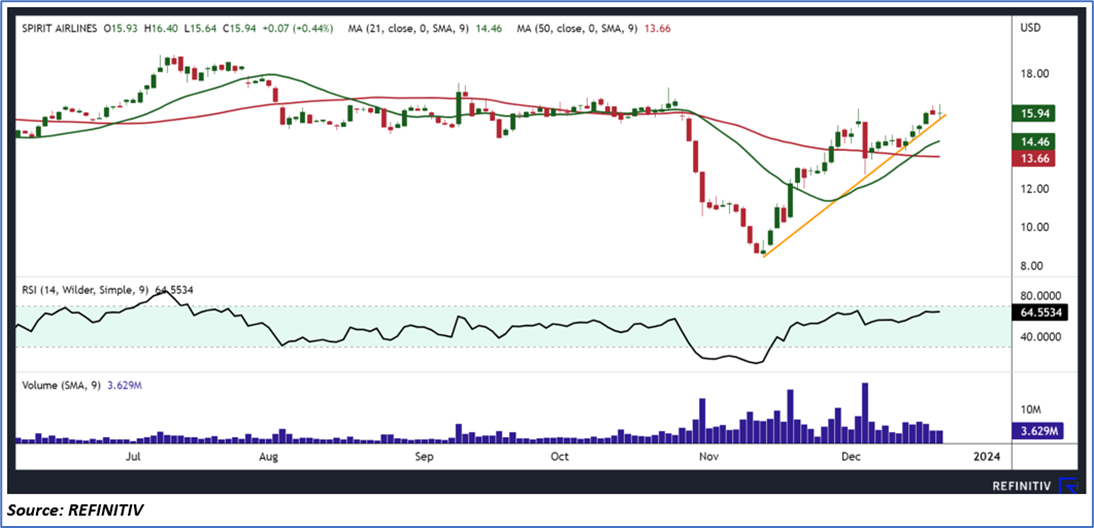Click the Source: REFINITIV caption

(75, 511)
